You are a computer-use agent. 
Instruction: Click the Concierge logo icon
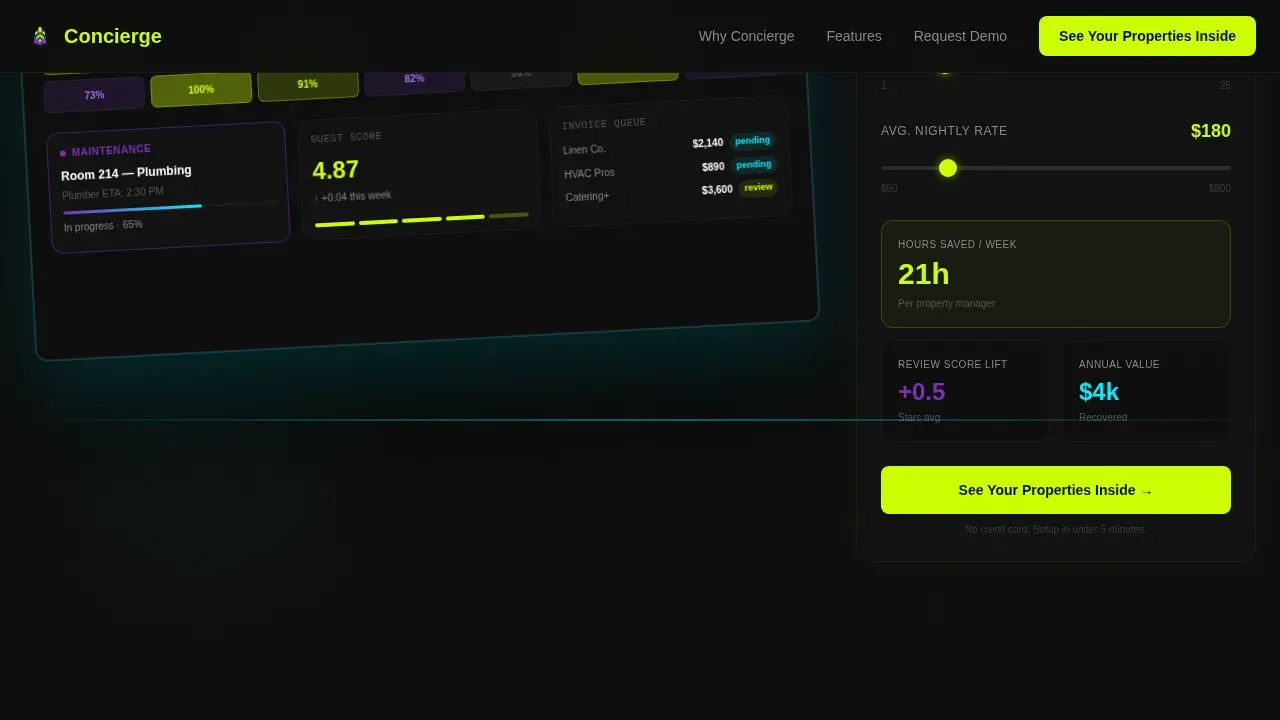tap(40, 36)
